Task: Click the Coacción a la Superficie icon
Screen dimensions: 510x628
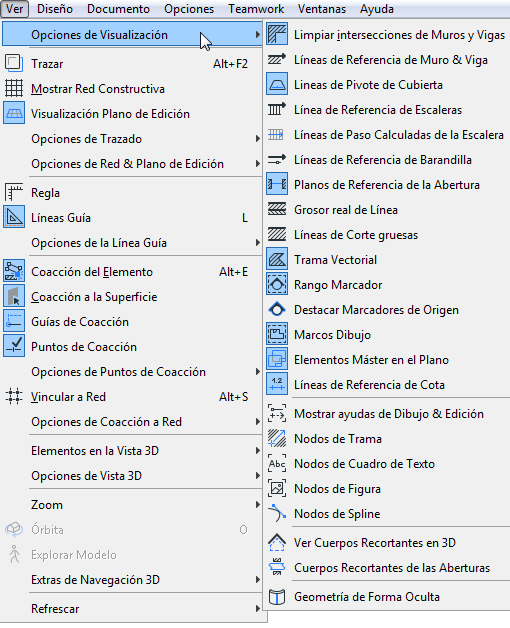Action: [14, 296]
